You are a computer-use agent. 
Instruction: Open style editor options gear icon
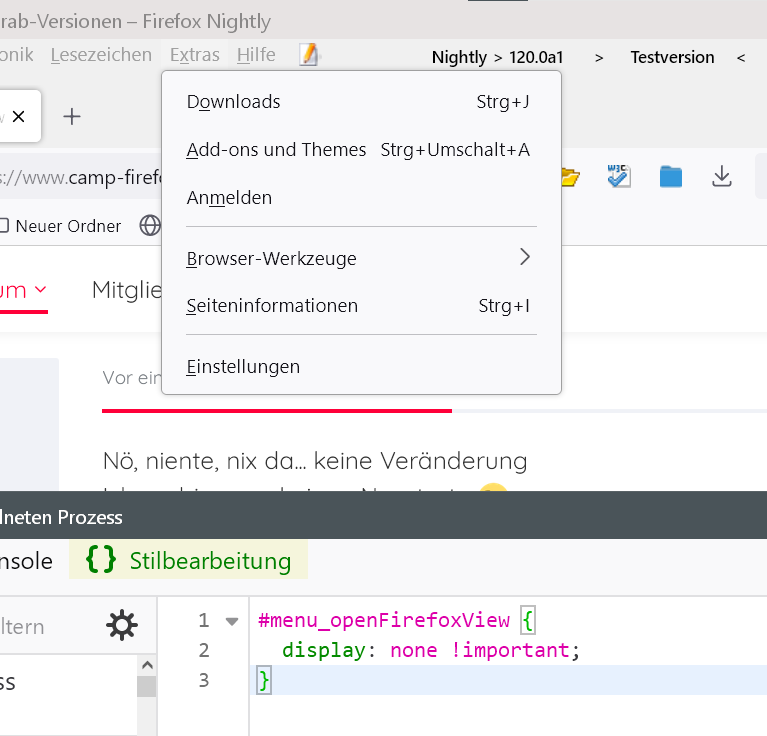click(x=122, y=626)
